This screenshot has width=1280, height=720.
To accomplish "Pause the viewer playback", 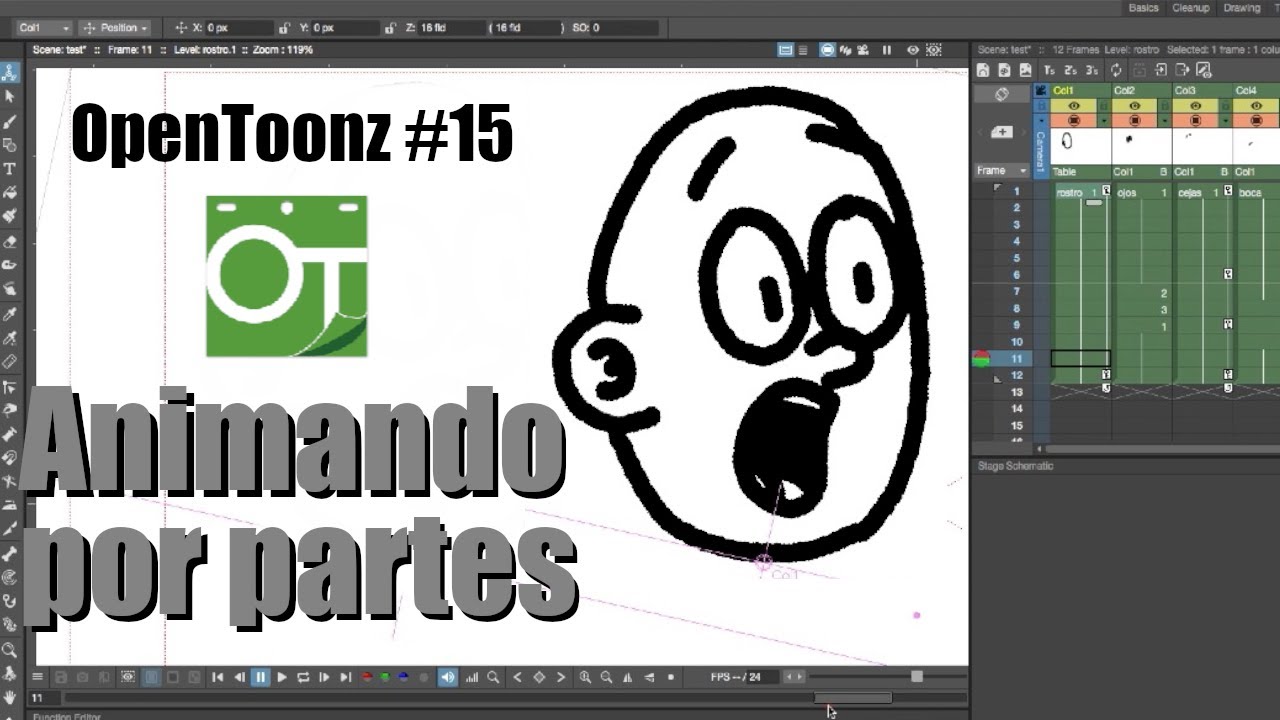I will coord(260,677).
